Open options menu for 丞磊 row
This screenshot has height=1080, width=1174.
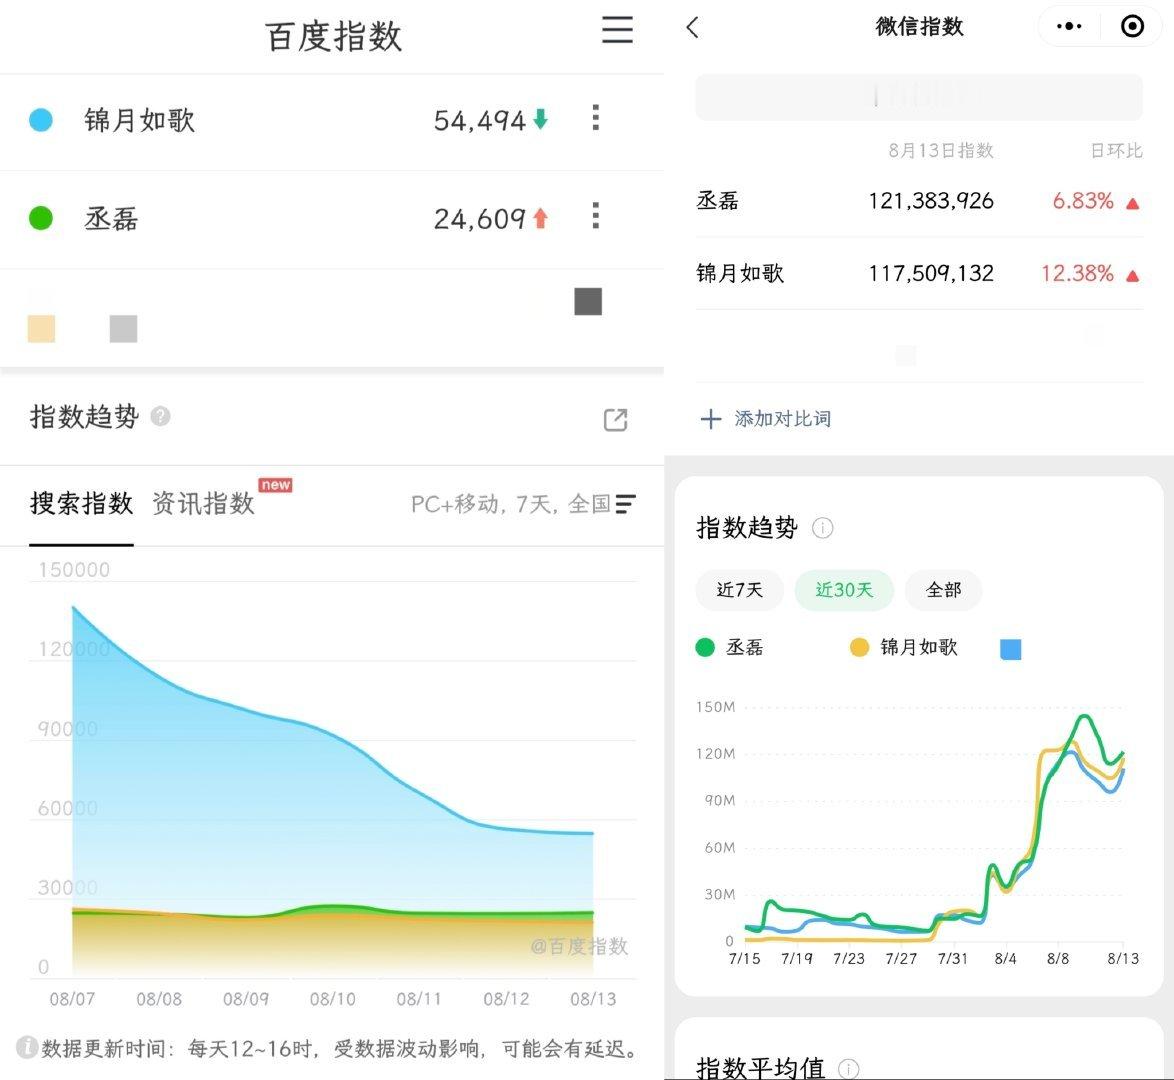pos(595,216)
